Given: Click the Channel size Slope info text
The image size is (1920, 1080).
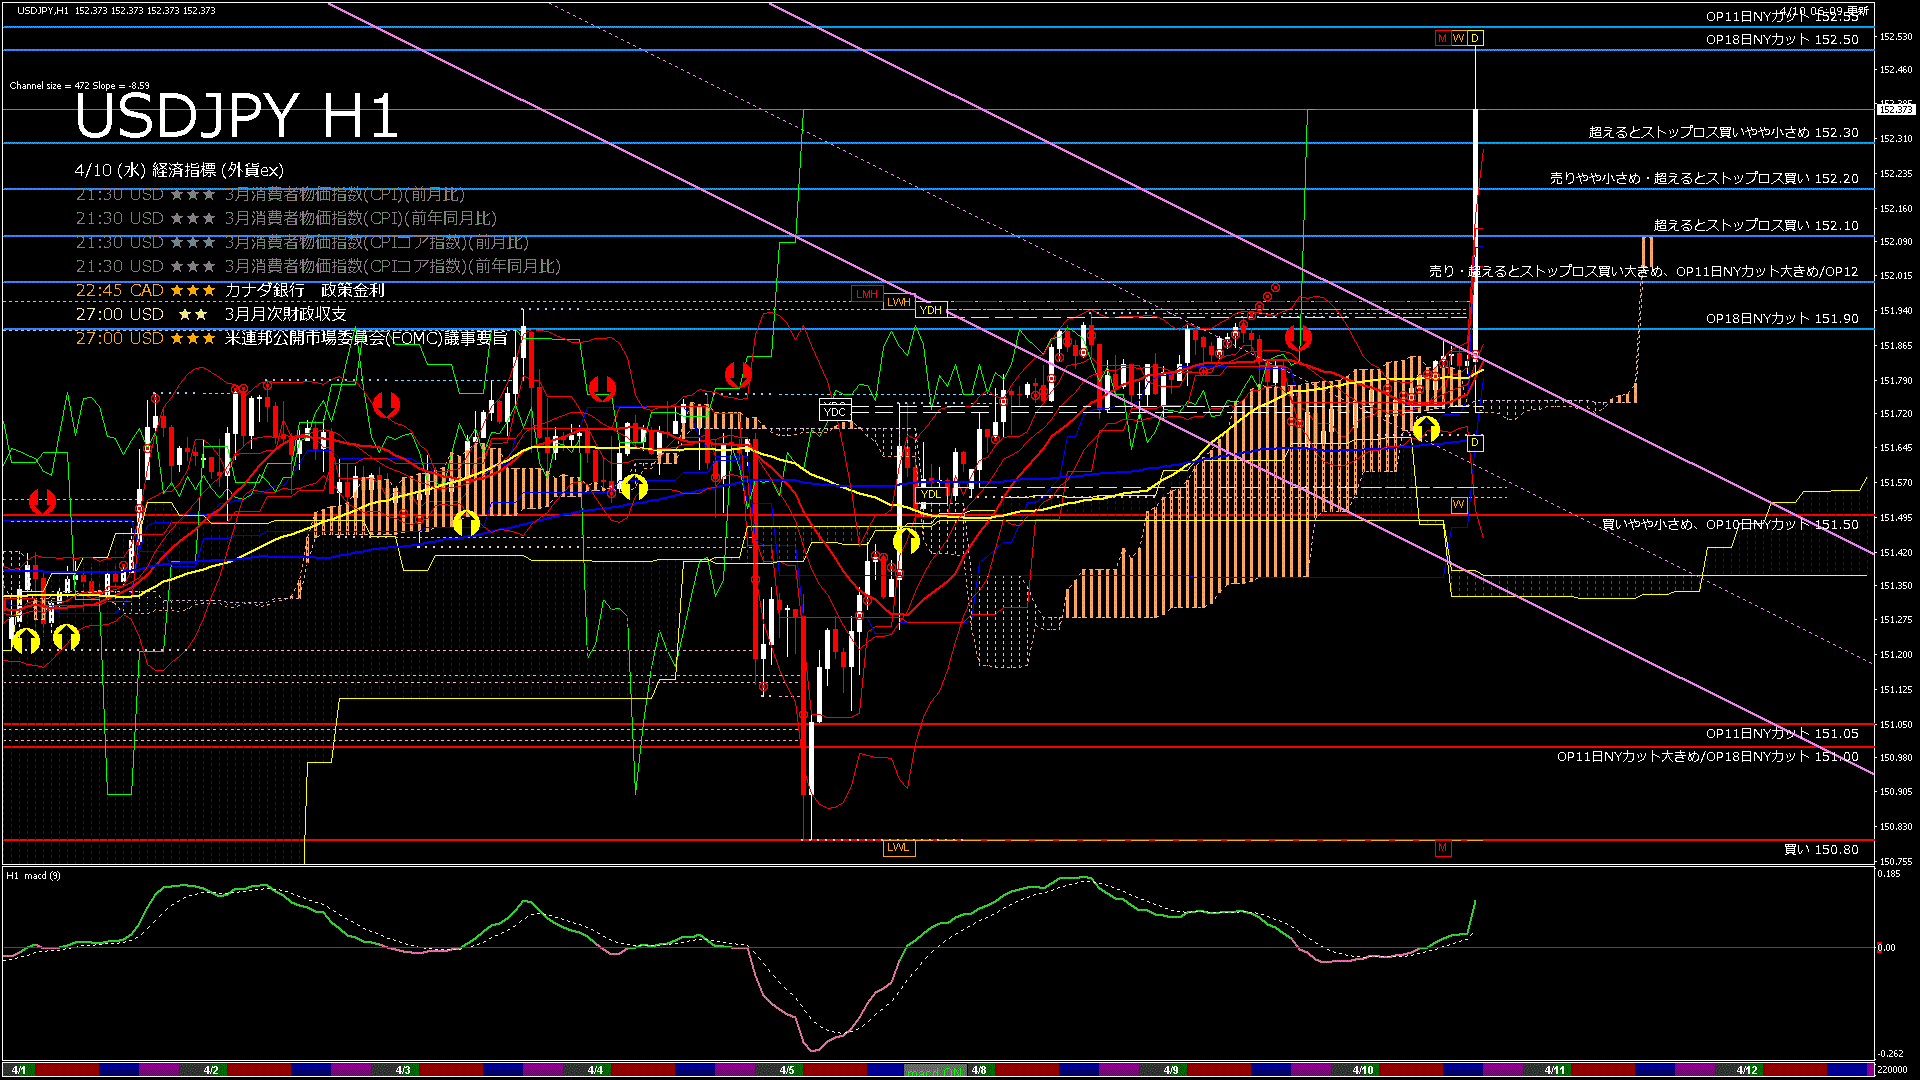Looking at the screenshot, I should pyautogui.click(x=80, y=86).
